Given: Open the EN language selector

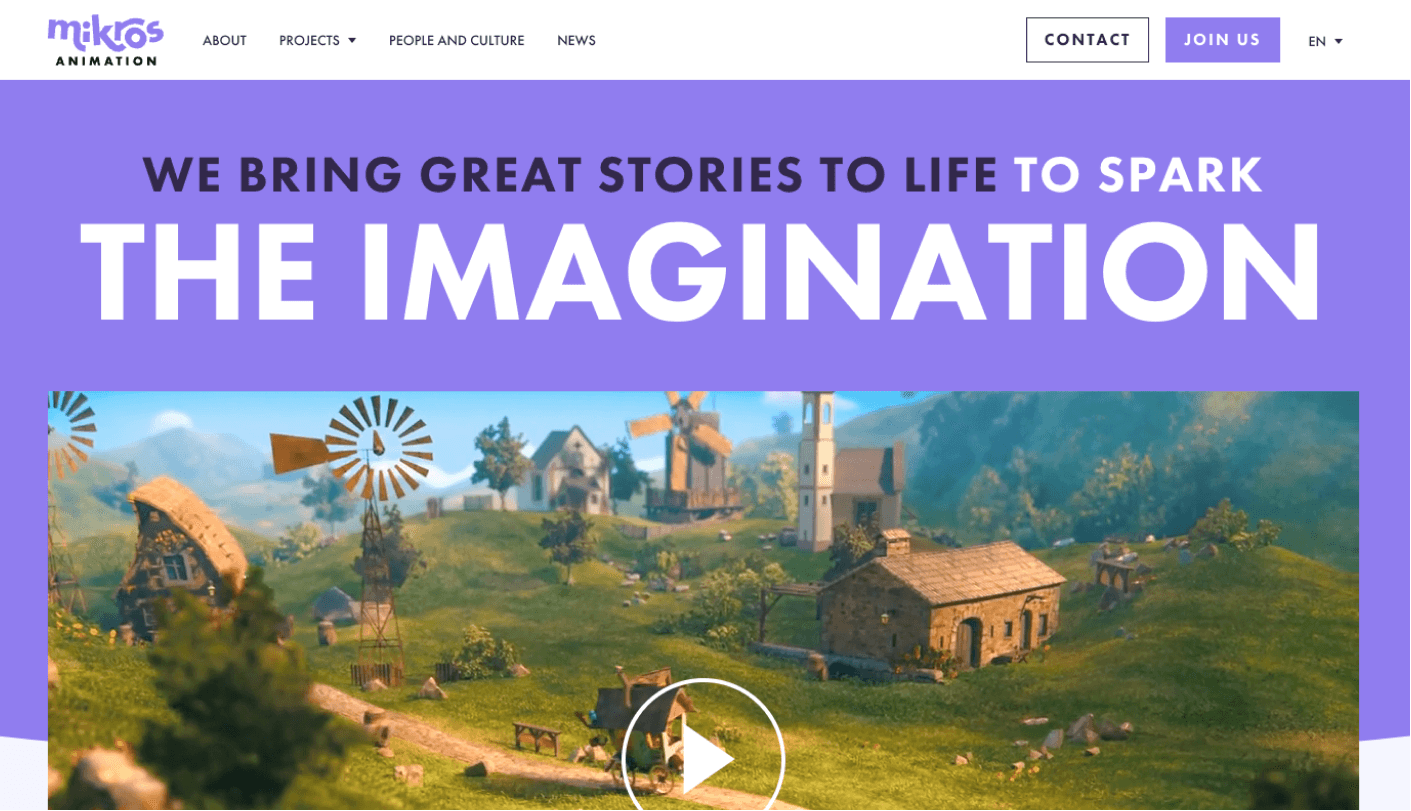Looking at the screenshot, I should click(x=1325, y=41).
